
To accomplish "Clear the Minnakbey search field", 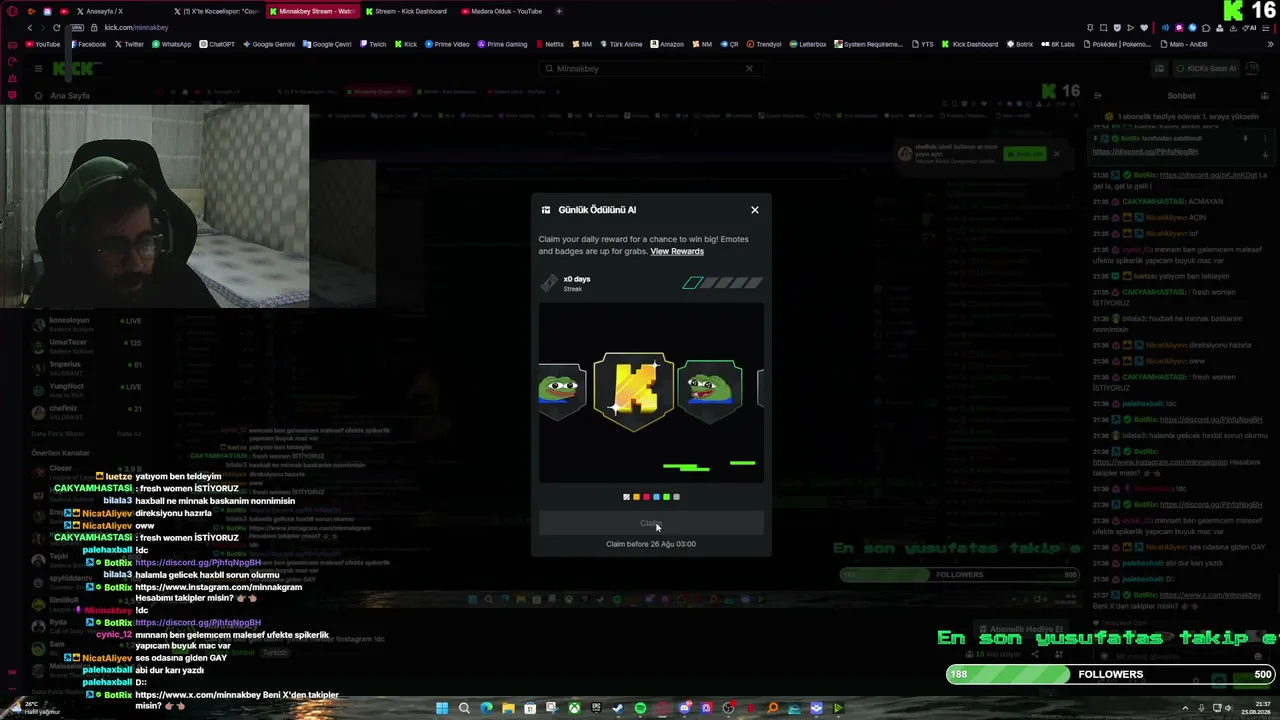I will point(749,68).
